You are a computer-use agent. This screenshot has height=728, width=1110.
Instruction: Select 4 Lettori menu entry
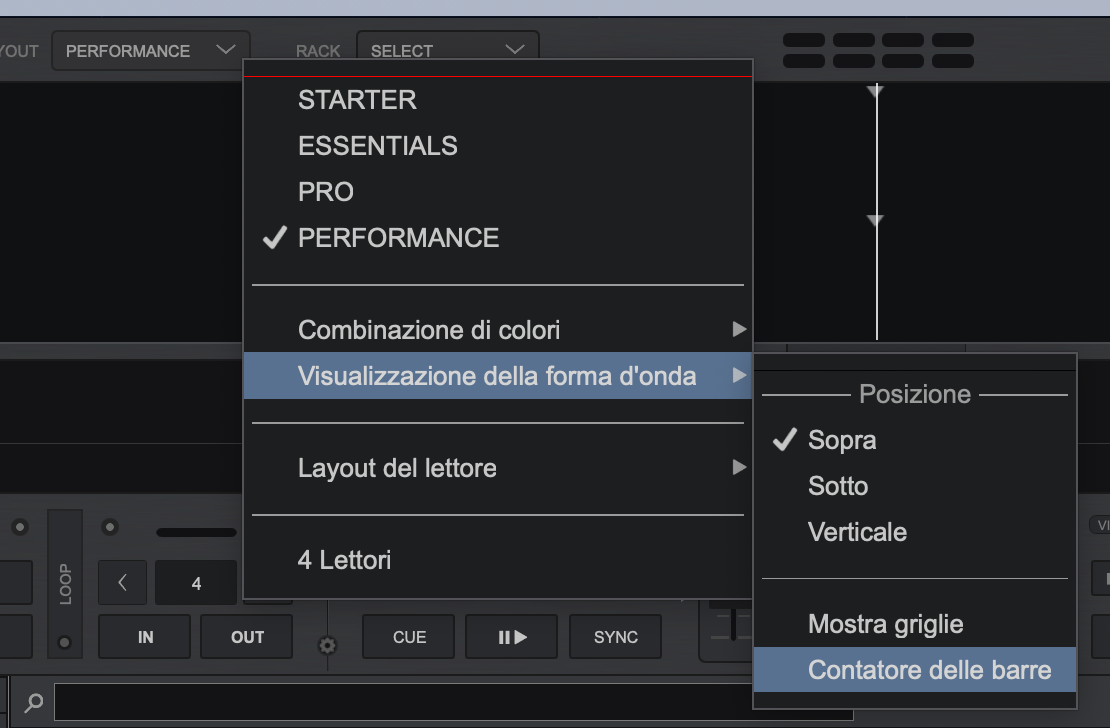[x=344, y=560]
